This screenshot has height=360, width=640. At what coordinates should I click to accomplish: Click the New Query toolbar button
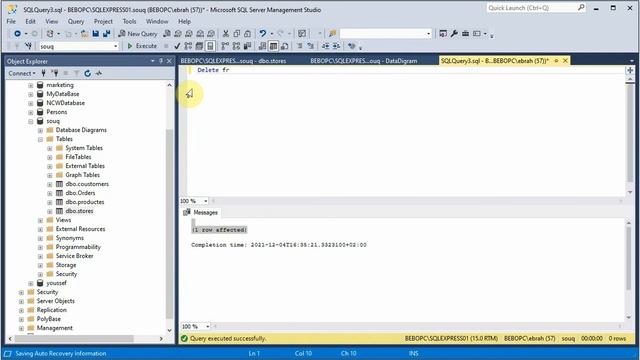[138, 33]
